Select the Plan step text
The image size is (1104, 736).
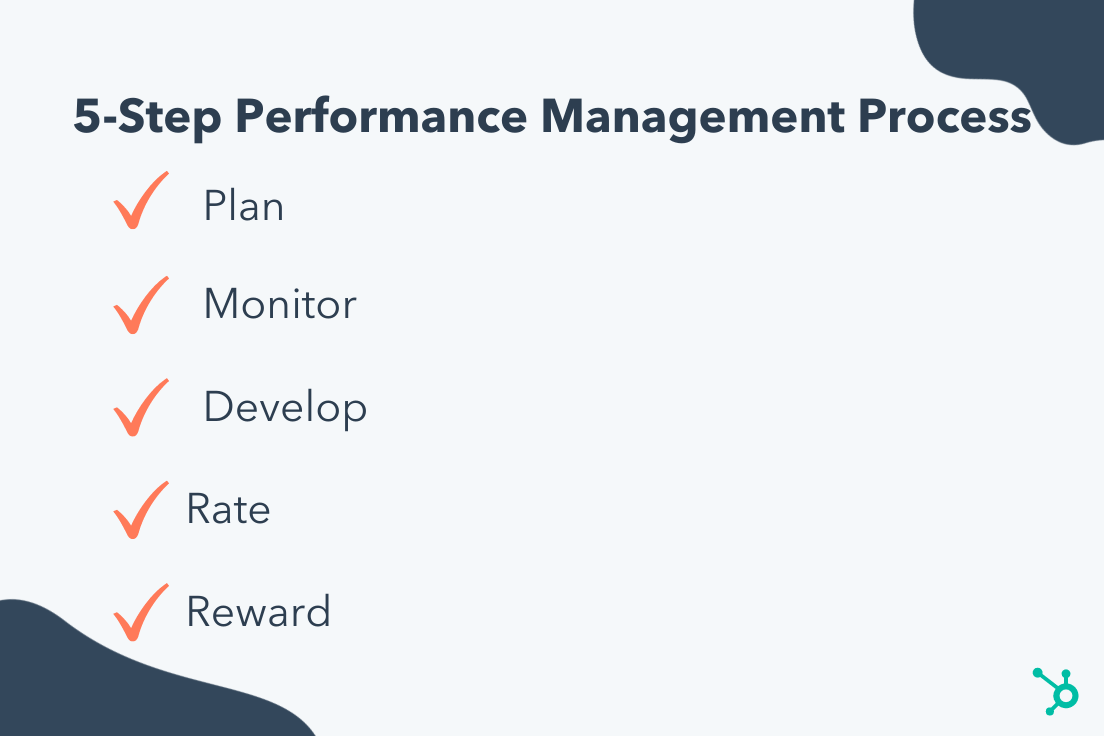coord(244,206)
